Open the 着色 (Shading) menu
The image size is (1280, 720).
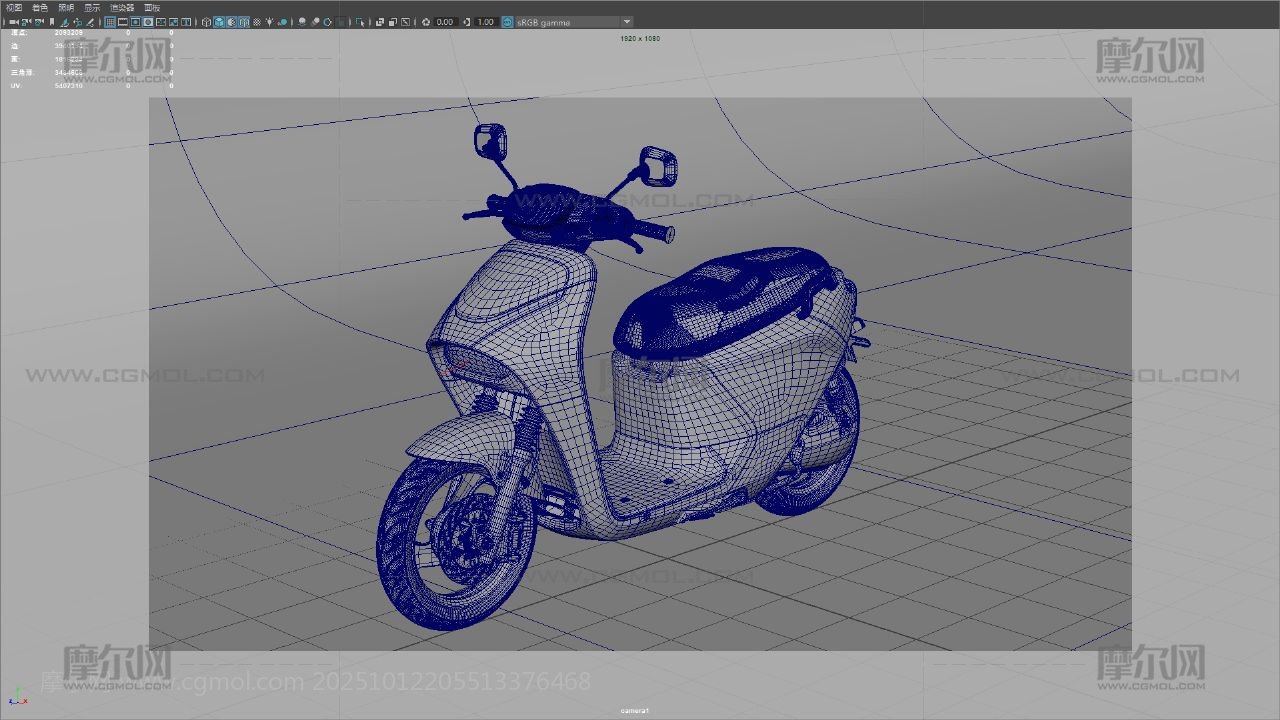40,7
